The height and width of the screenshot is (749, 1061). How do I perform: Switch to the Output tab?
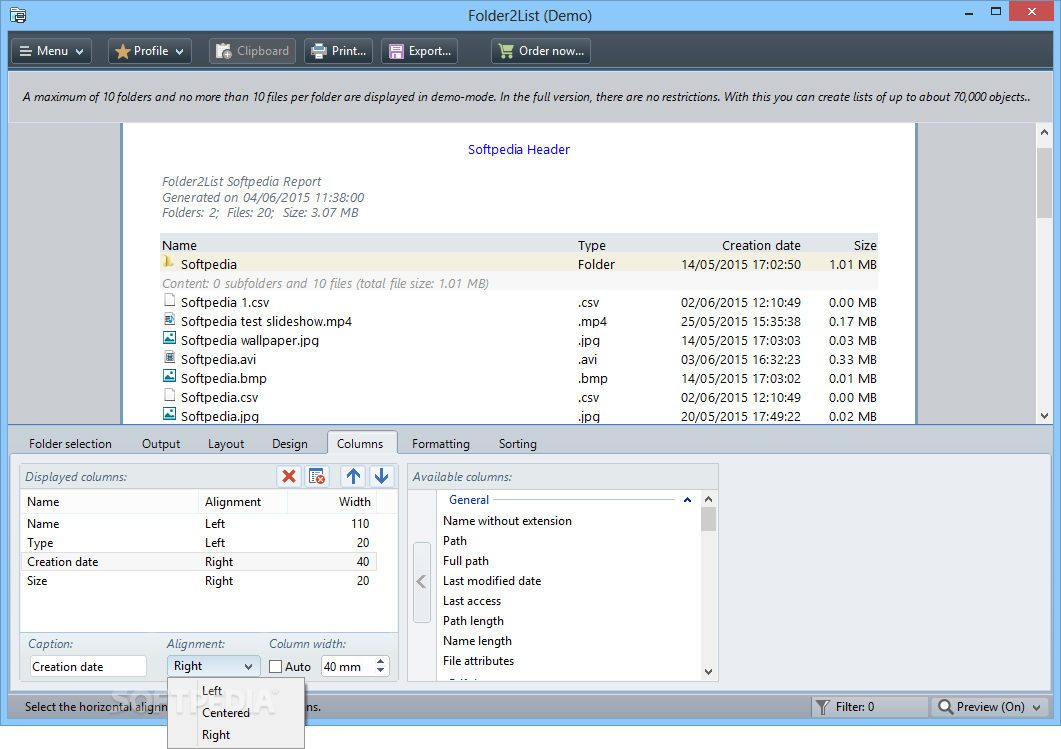pos(161,444)
